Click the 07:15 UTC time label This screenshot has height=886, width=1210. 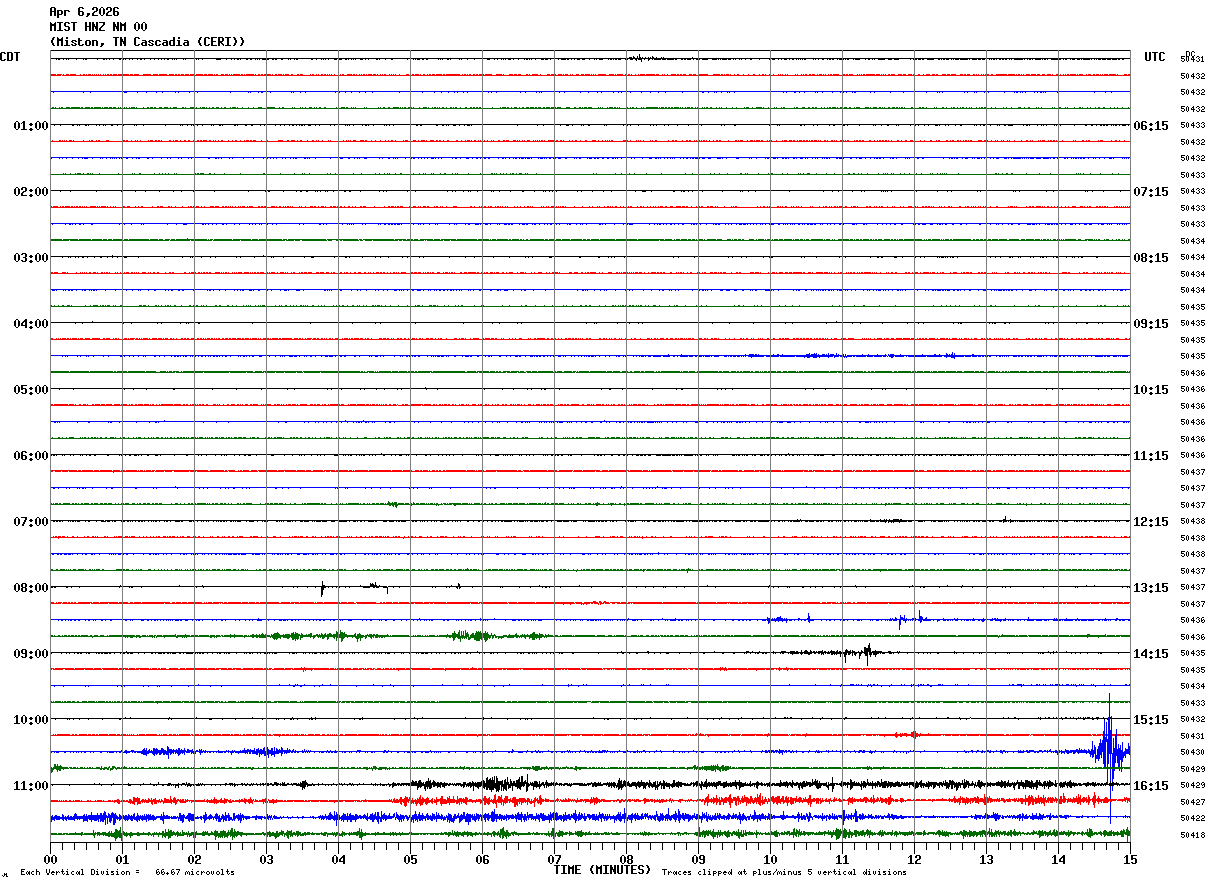click(x=1151, y=192)
